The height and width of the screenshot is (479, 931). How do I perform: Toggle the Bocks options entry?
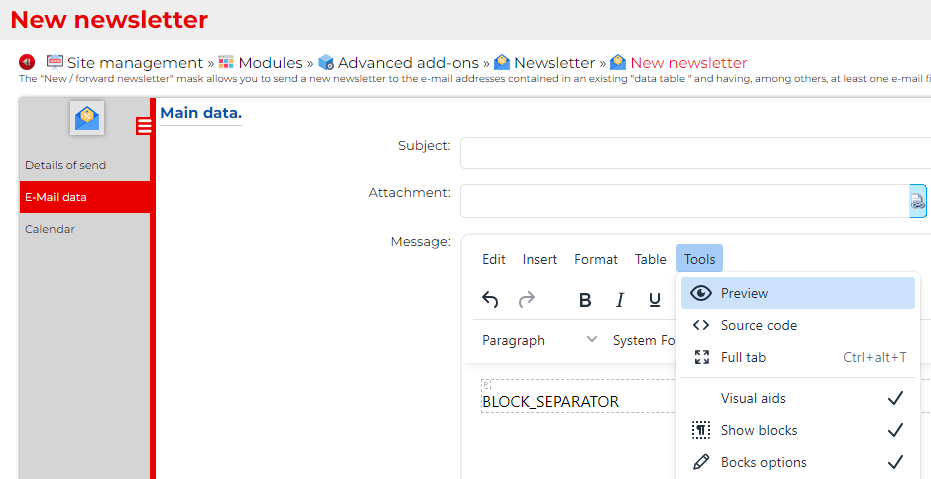[797, 462]
